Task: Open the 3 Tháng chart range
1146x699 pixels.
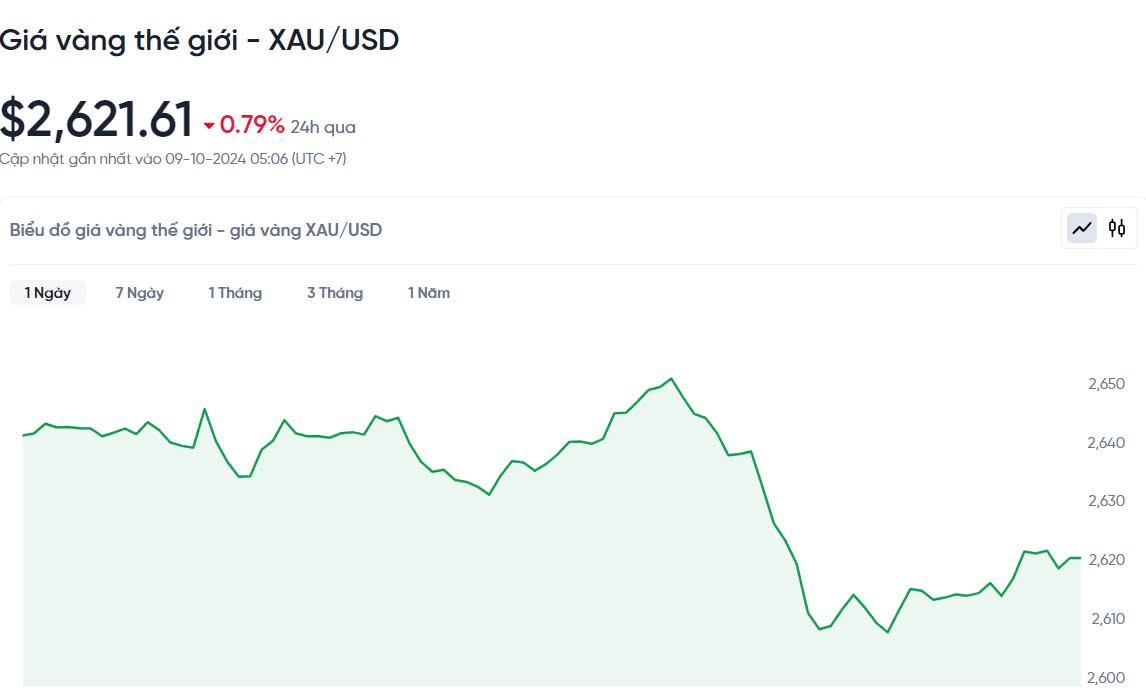Action: [335, 293]
